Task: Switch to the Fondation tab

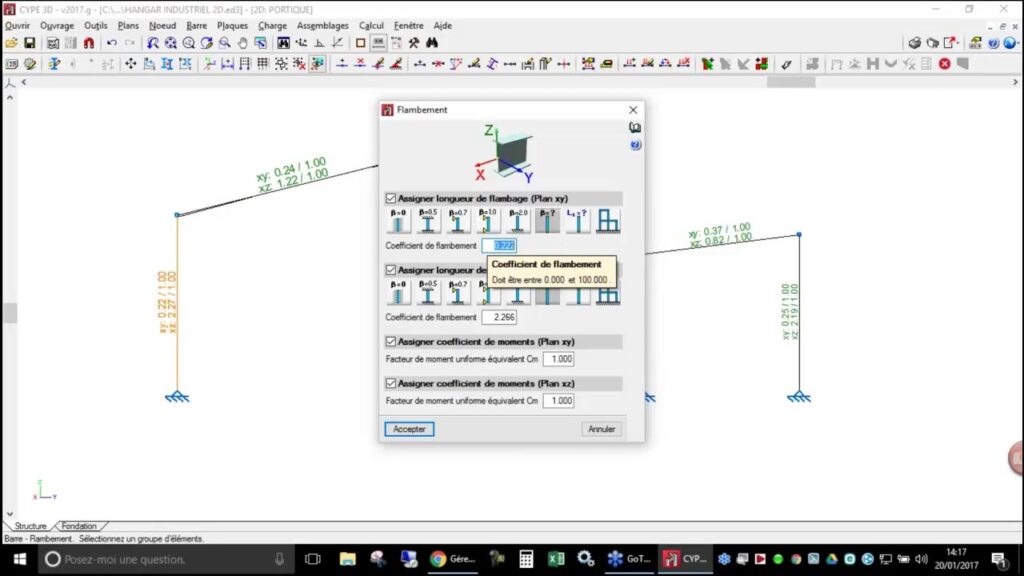Action: point(79,526)
